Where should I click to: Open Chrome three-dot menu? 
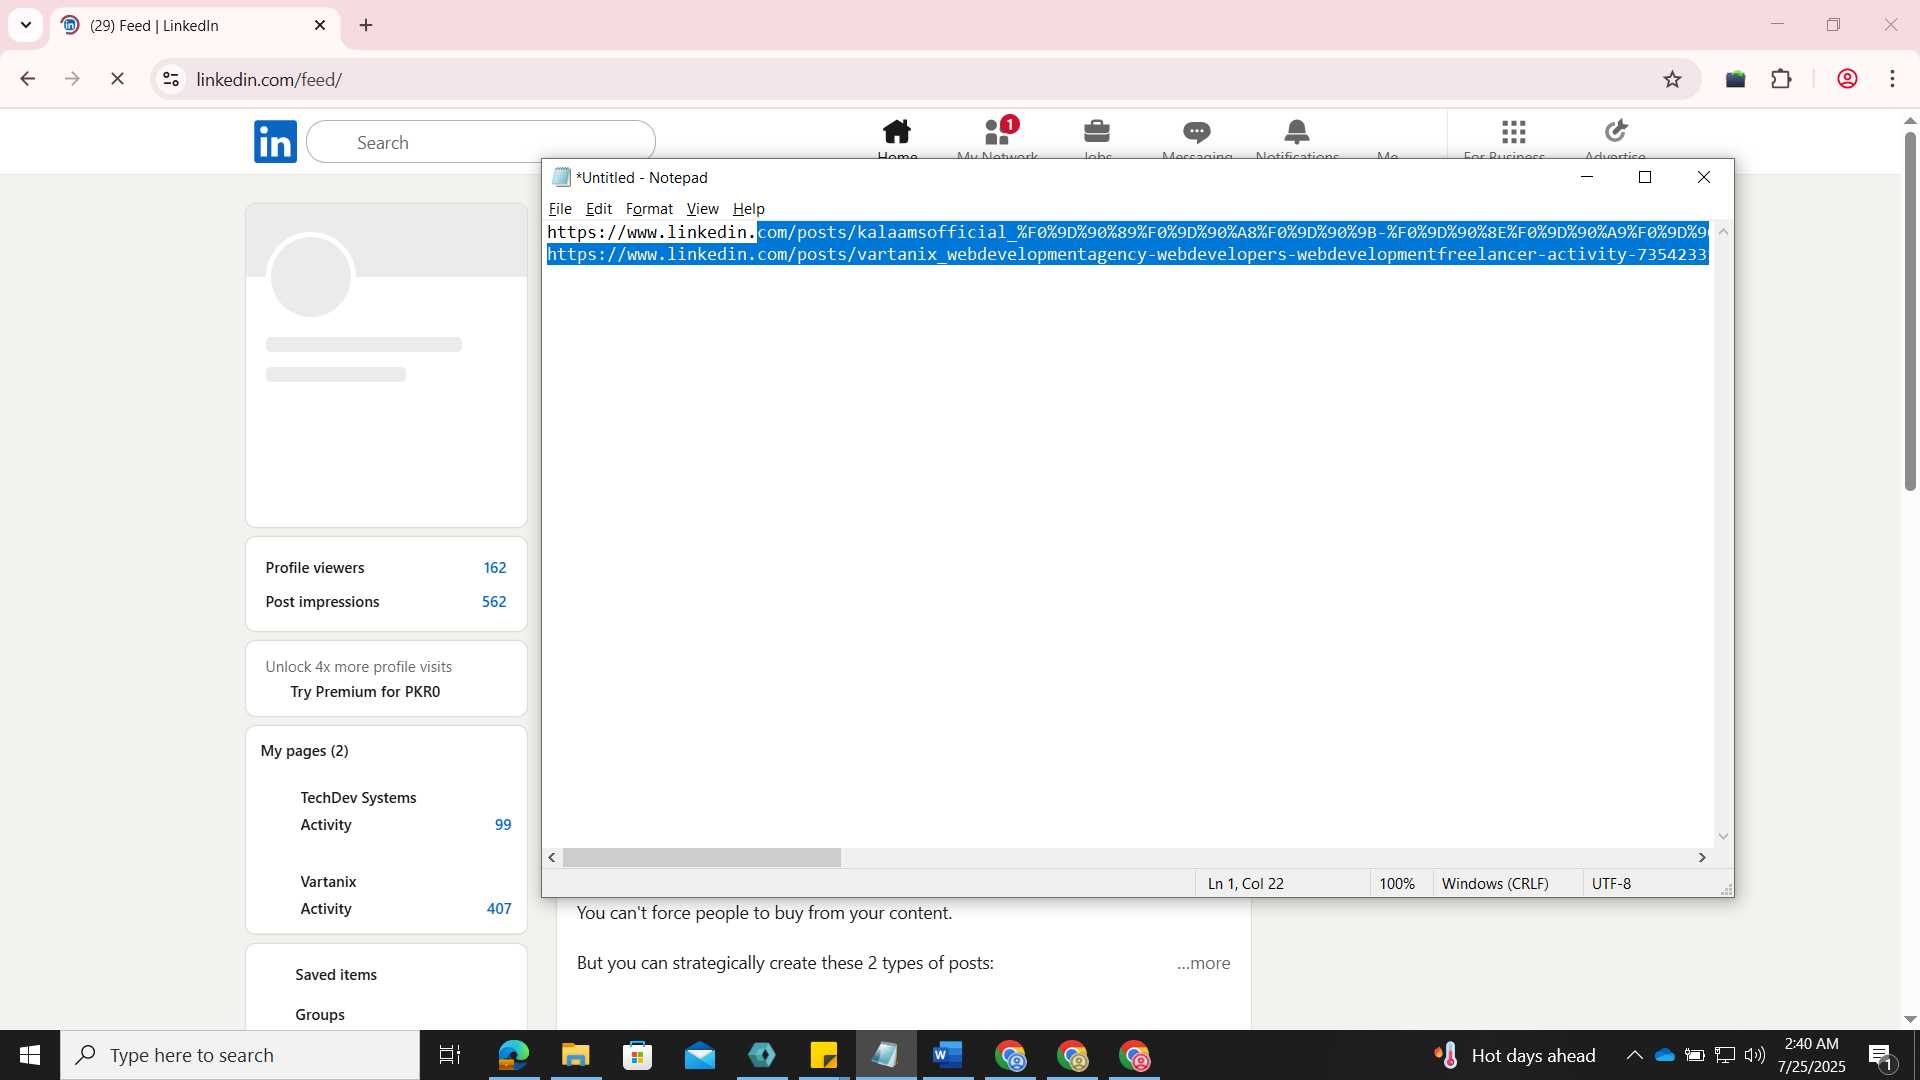(x=1892, y=79)
